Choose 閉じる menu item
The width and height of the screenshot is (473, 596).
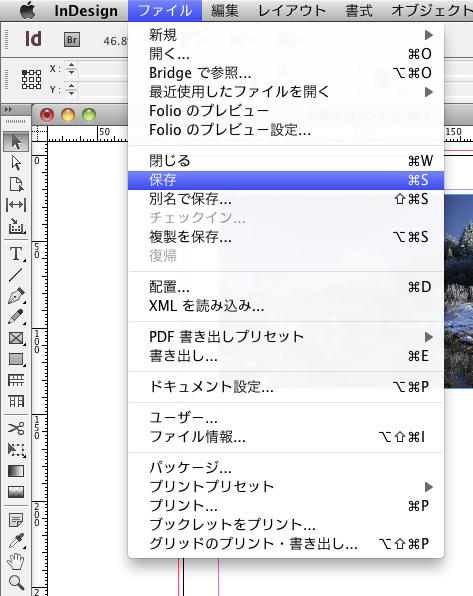[x=286, y=161]
